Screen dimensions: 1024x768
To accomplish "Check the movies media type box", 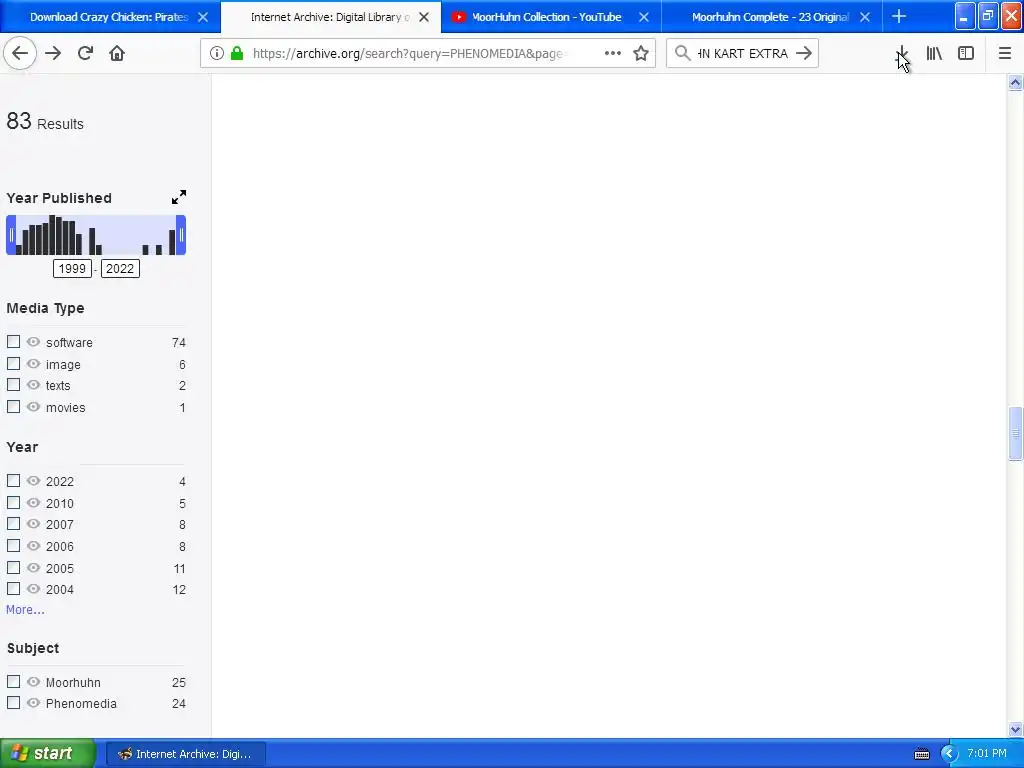I will tap(13, 407).
